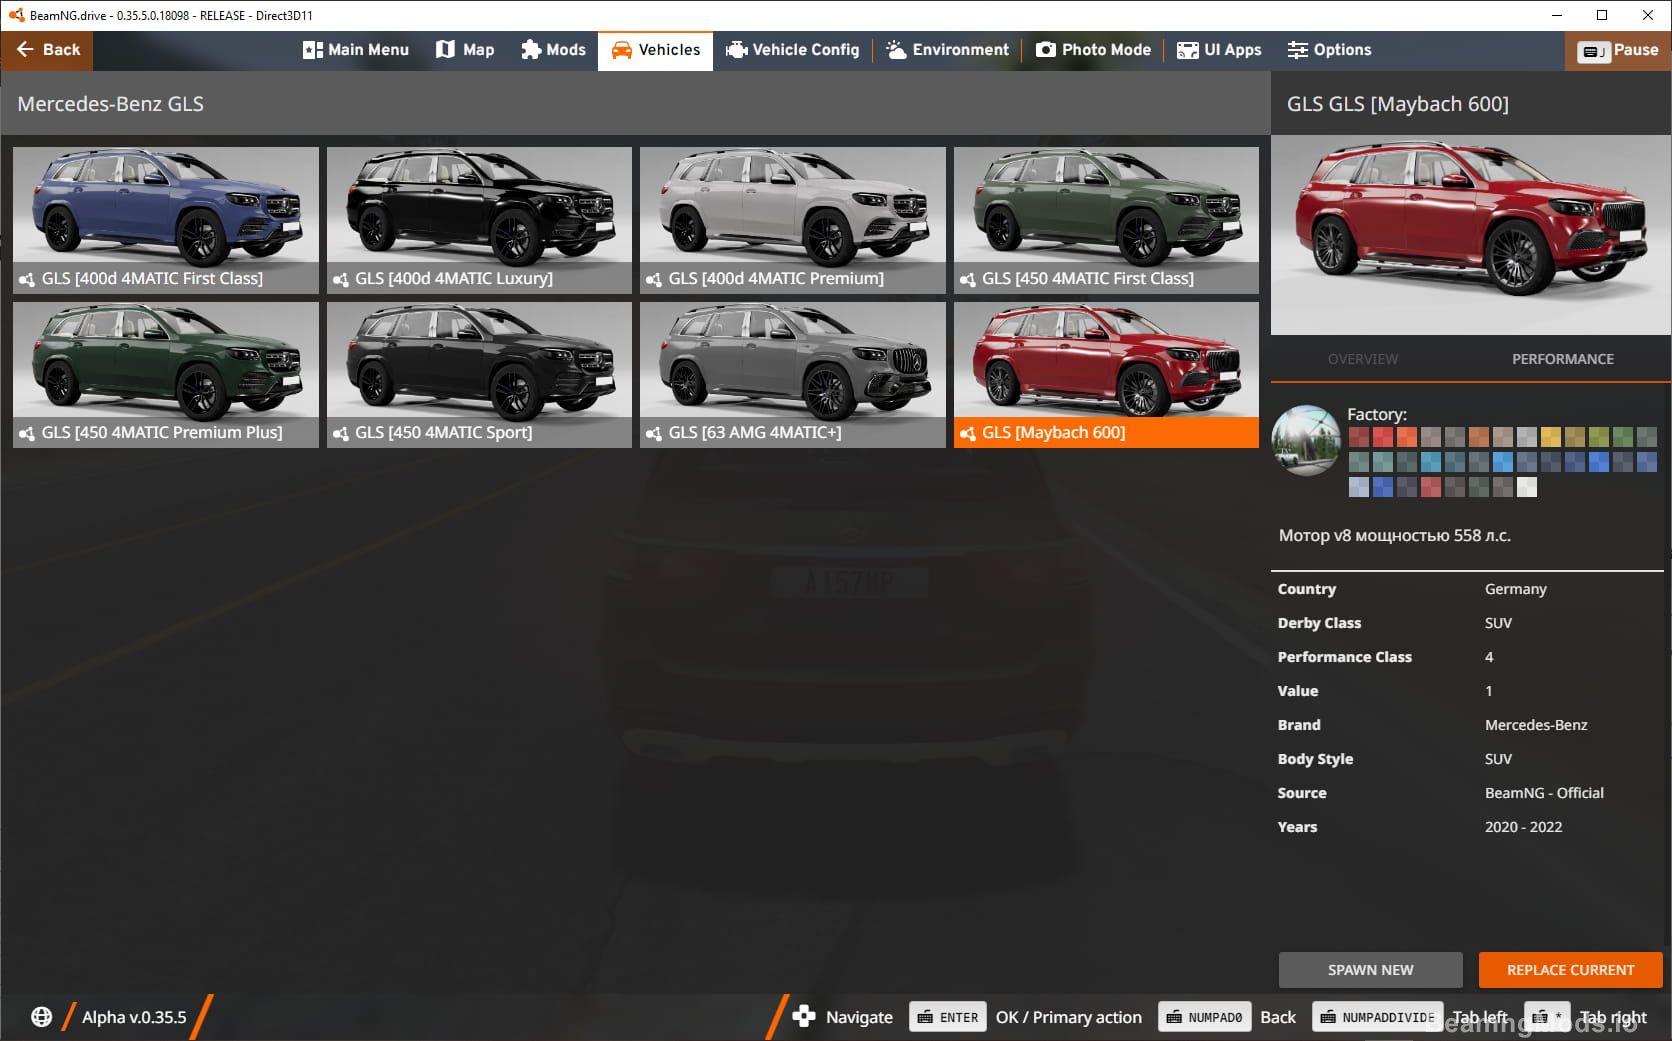Image resolution: width=1672 pixels, height=1041 pixels.
Task: Open Vehicle Config
Action: pos(792,50)
